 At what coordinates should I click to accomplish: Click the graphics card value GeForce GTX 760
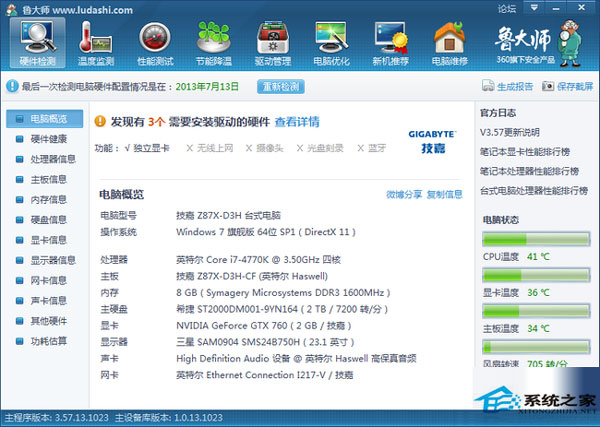(x=264, y=326)
